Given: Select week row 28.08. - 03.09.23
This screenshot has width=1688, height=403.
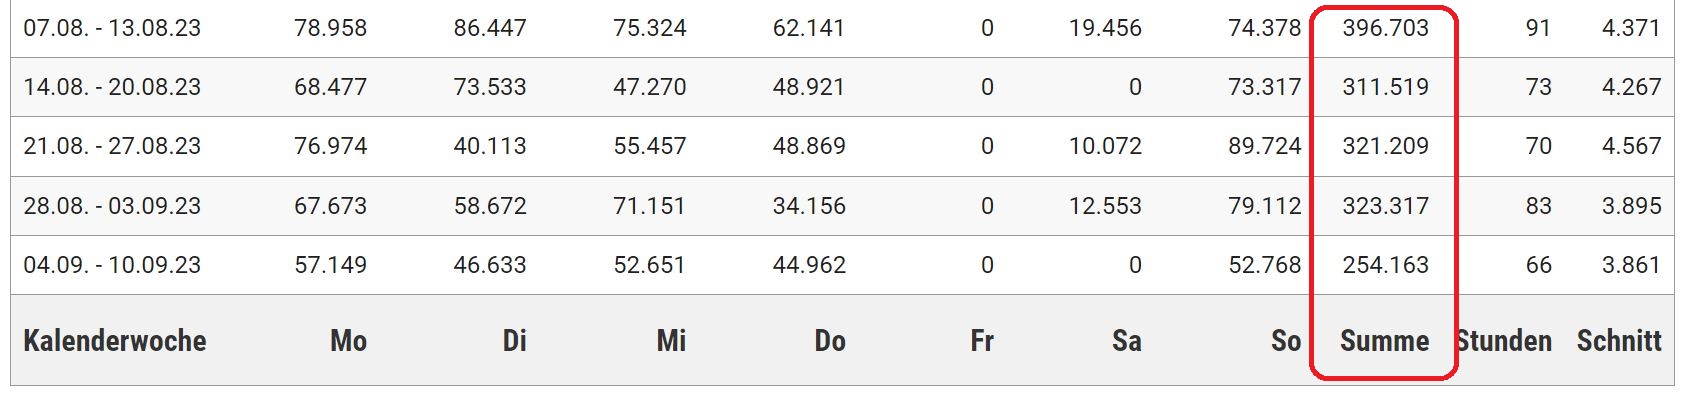Looking at the screenshot, I should pyautogui.click(x=842, y=206).
